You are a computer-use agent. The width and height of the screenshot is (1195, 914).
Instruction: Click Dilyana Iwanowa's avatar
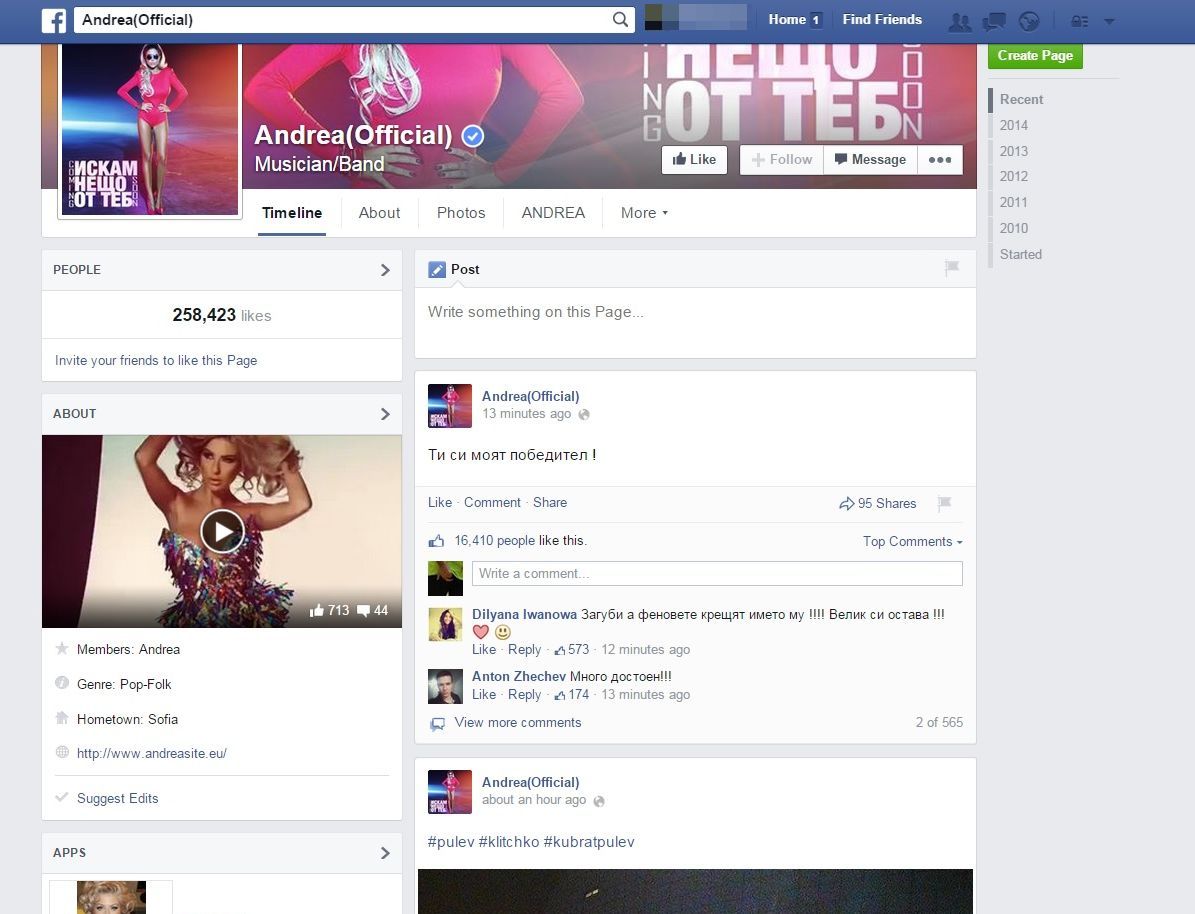point(445,624)
